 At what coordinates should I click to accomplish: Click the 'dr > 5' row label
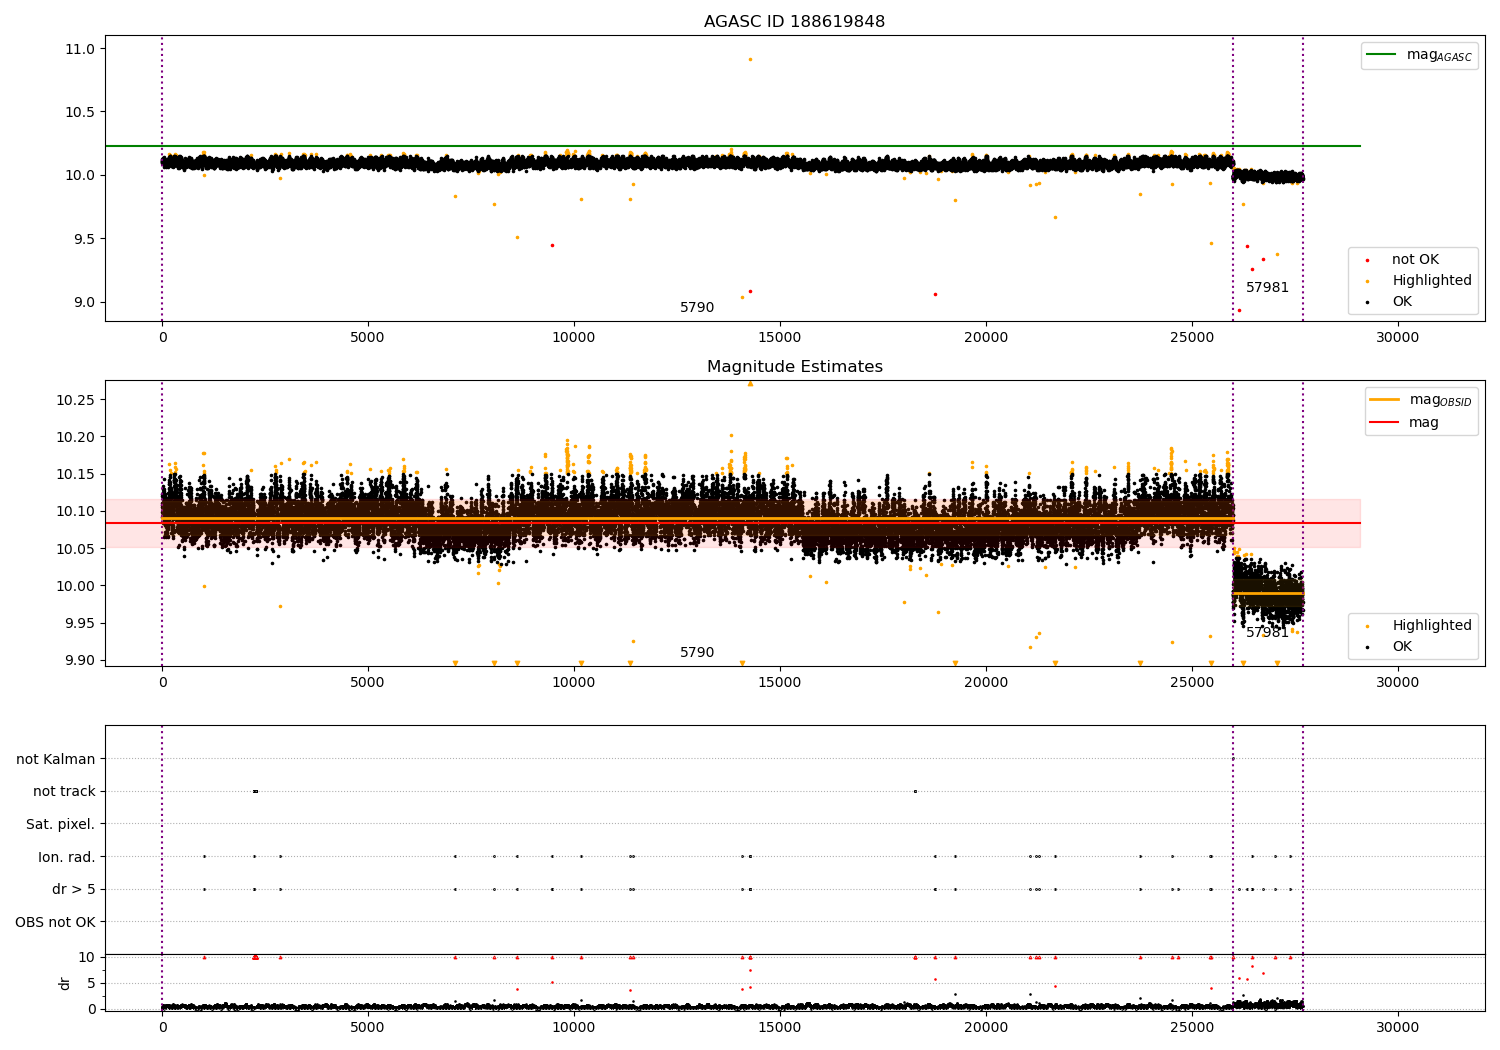pos(74,889)
